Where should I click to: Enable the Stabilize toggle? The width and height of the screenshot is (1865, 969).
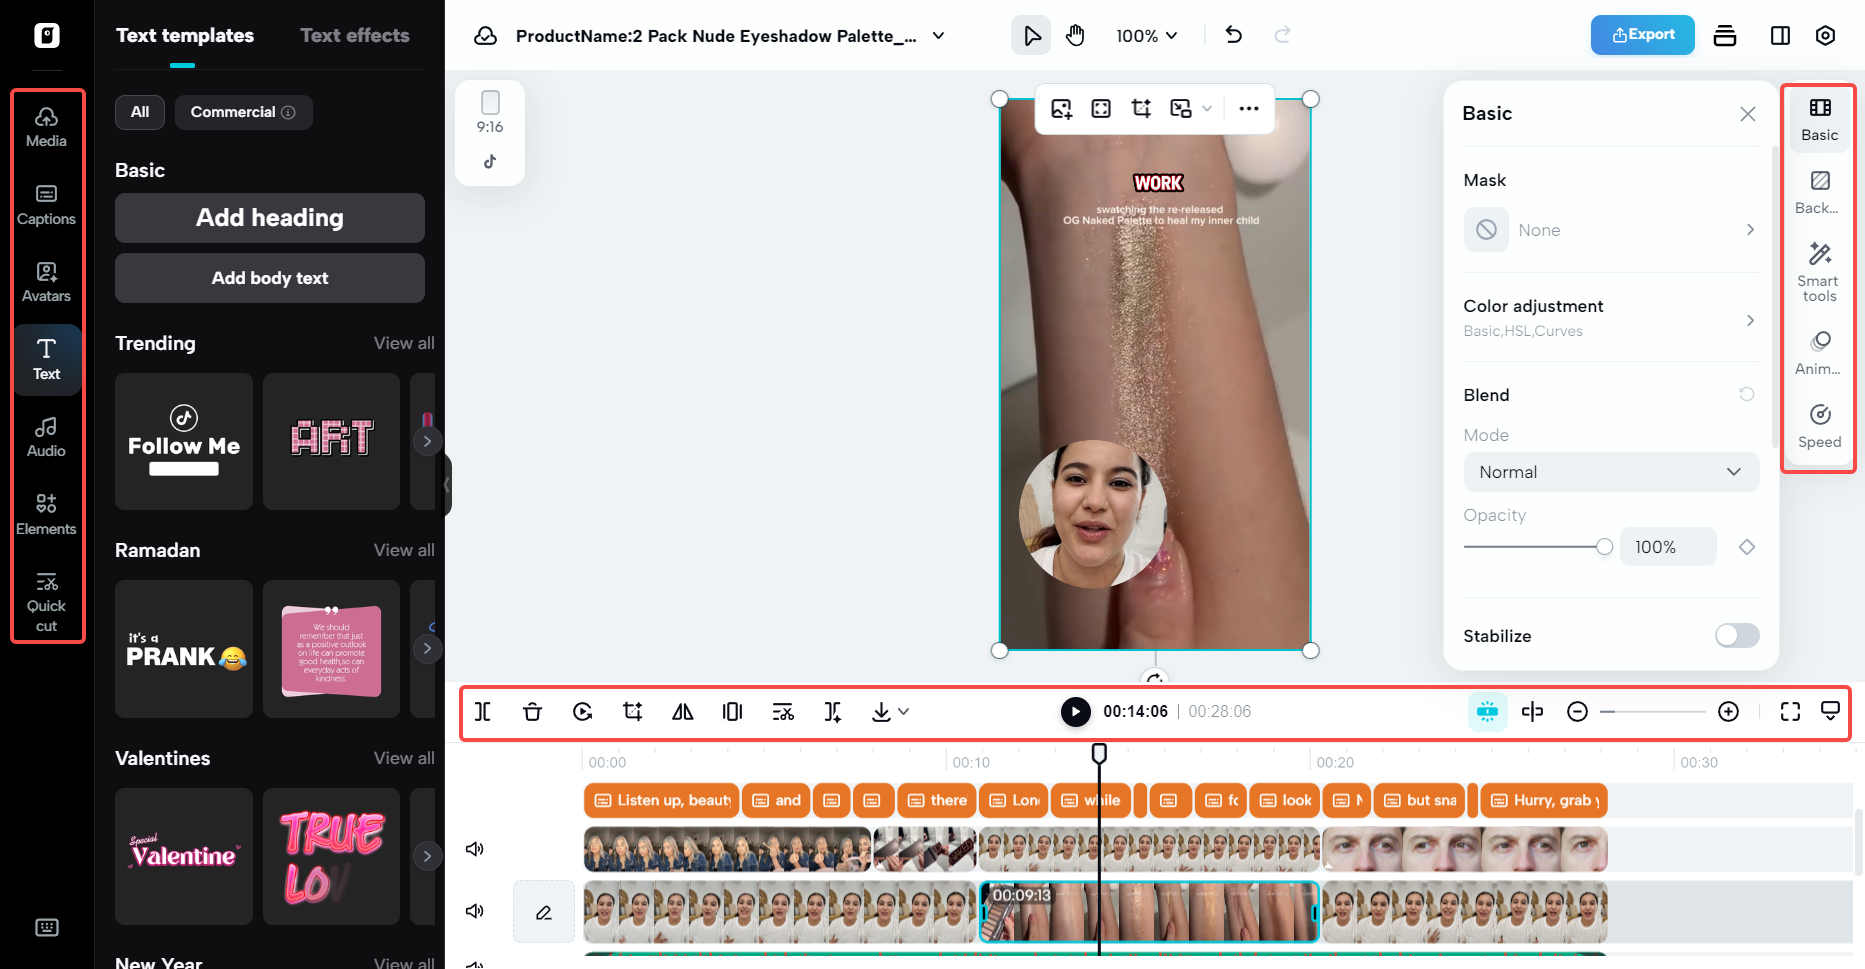pyautogui.click(x=1736, y=635)
